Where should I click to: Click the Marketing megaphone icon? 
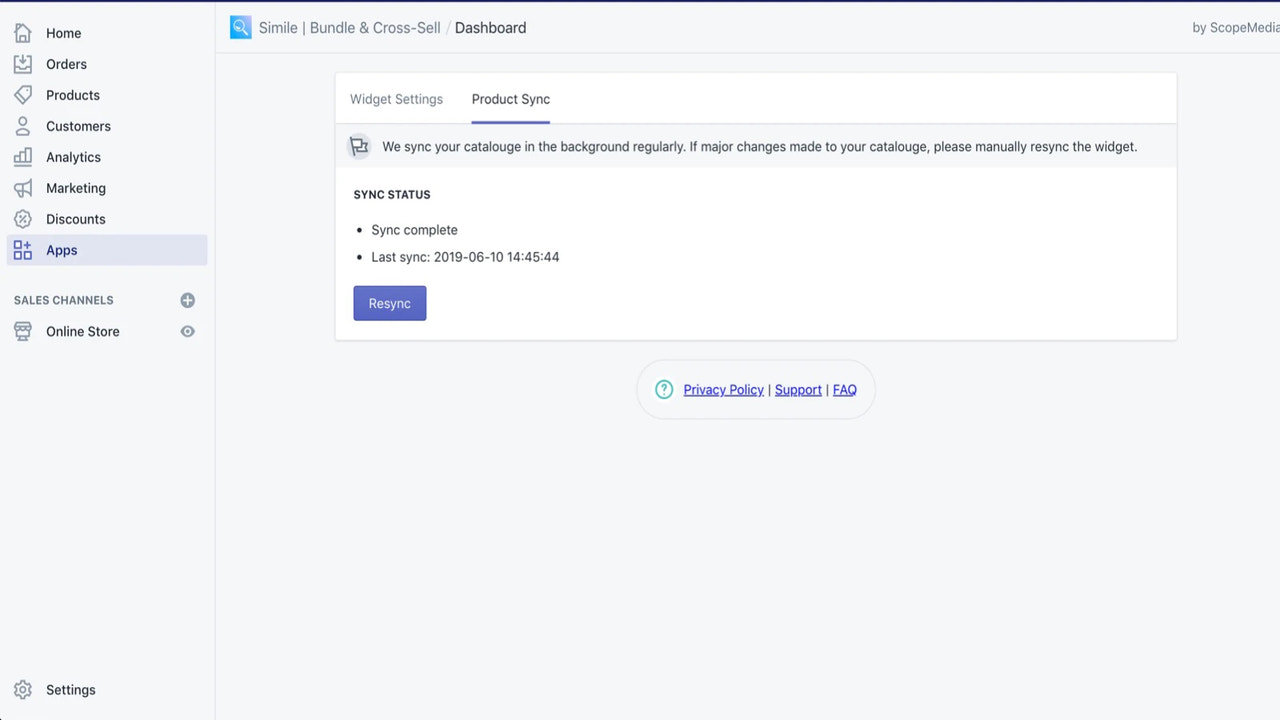point(22,187)
